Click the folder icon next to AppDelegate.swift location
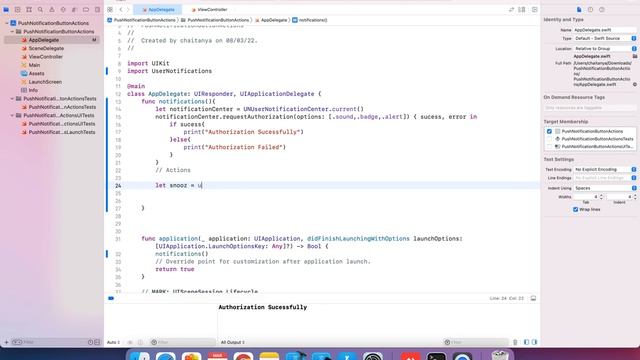640x360 pixels. 635,56
